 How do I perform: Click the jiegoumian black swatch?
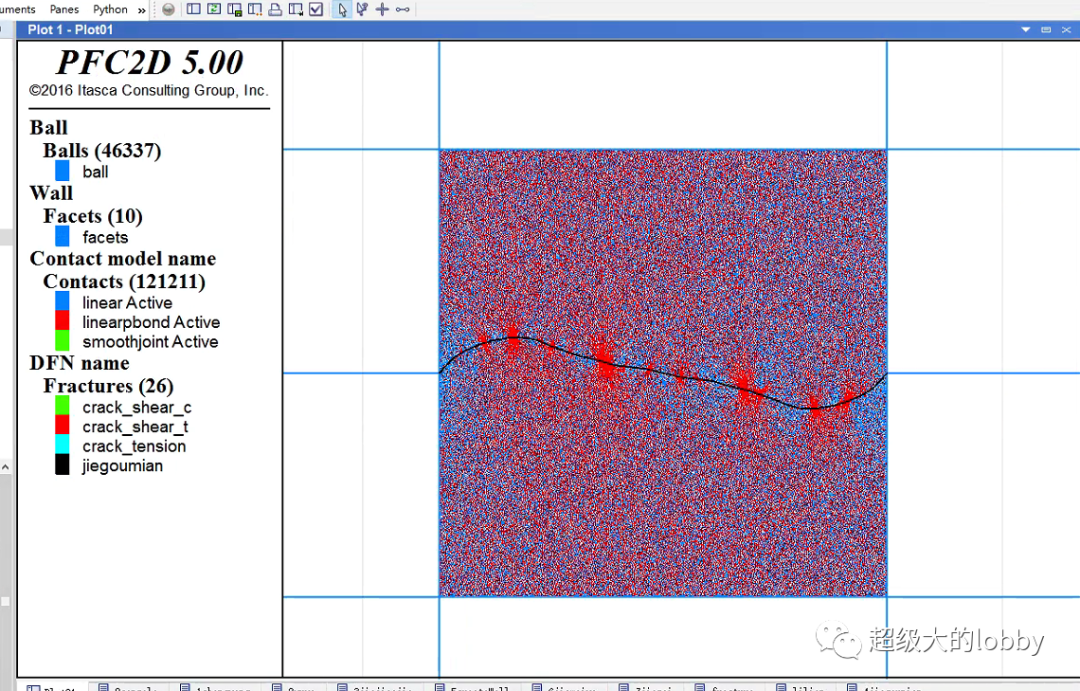(x=62, y=464)
